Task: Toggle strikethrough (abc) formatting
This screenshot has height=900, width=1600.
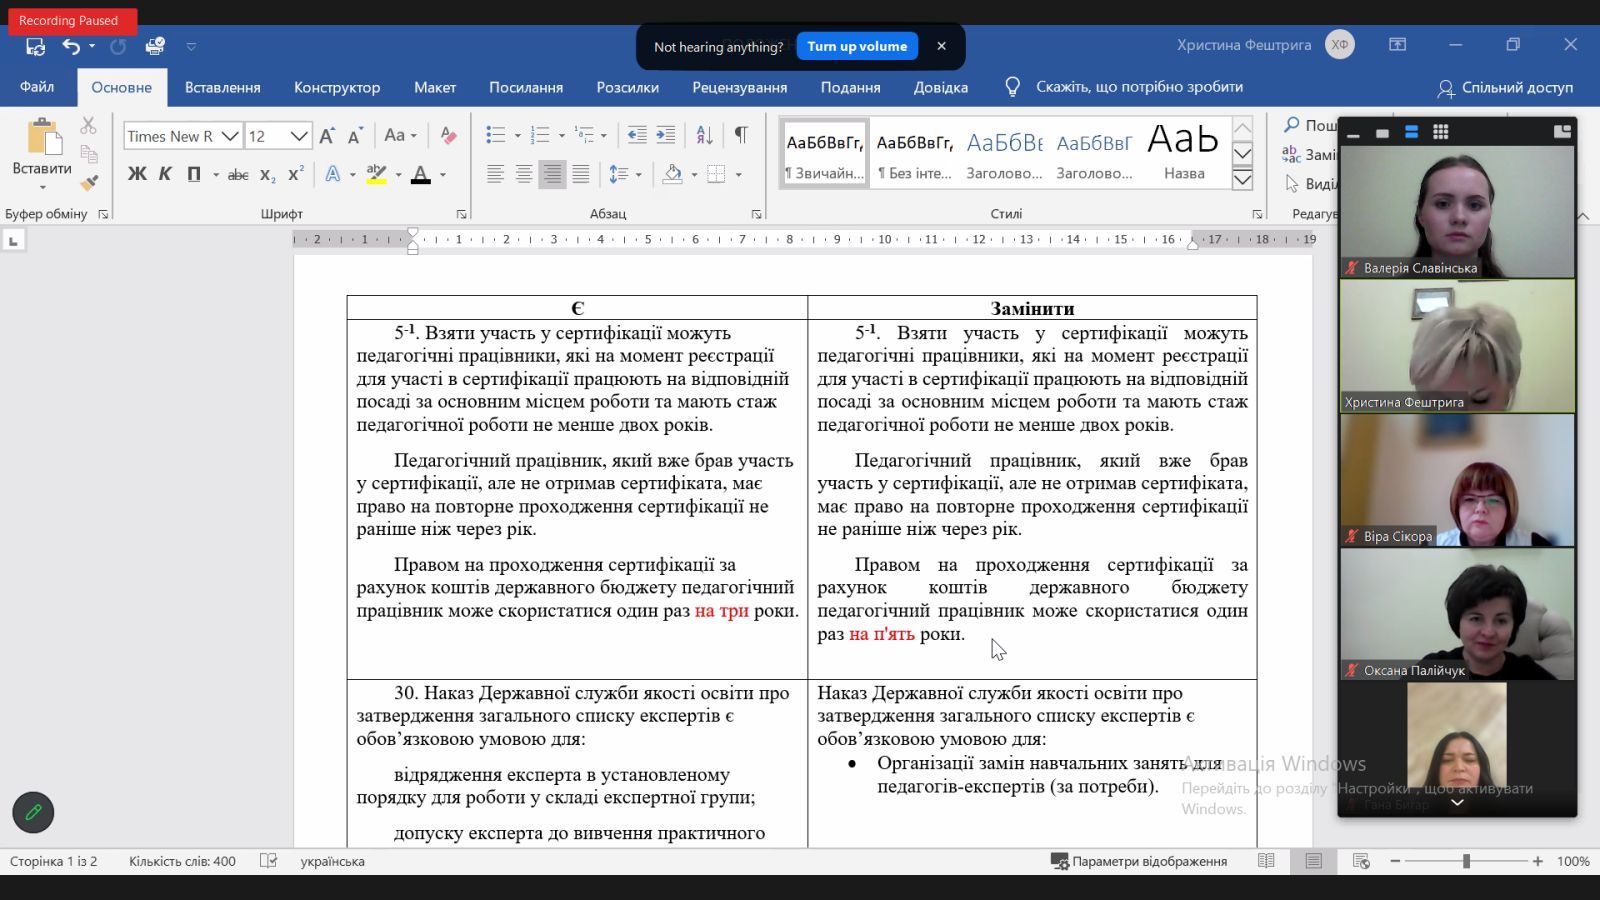Action: [x=238, y=174]
